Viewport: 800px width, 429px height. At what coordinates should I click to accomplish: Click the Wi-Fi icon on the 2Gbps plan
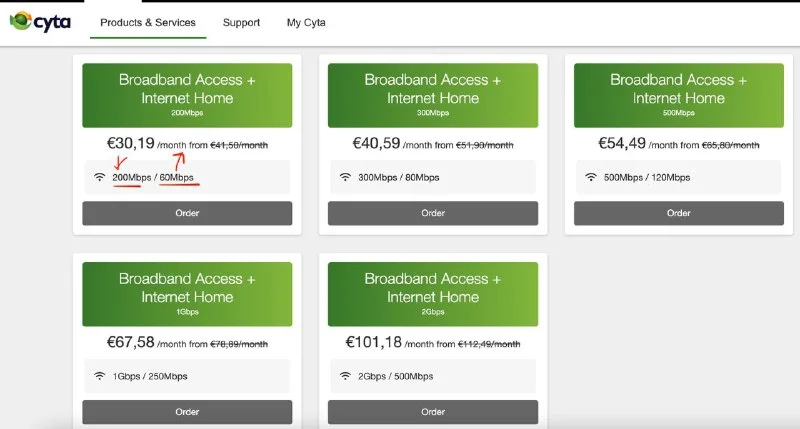coord(345,376)
